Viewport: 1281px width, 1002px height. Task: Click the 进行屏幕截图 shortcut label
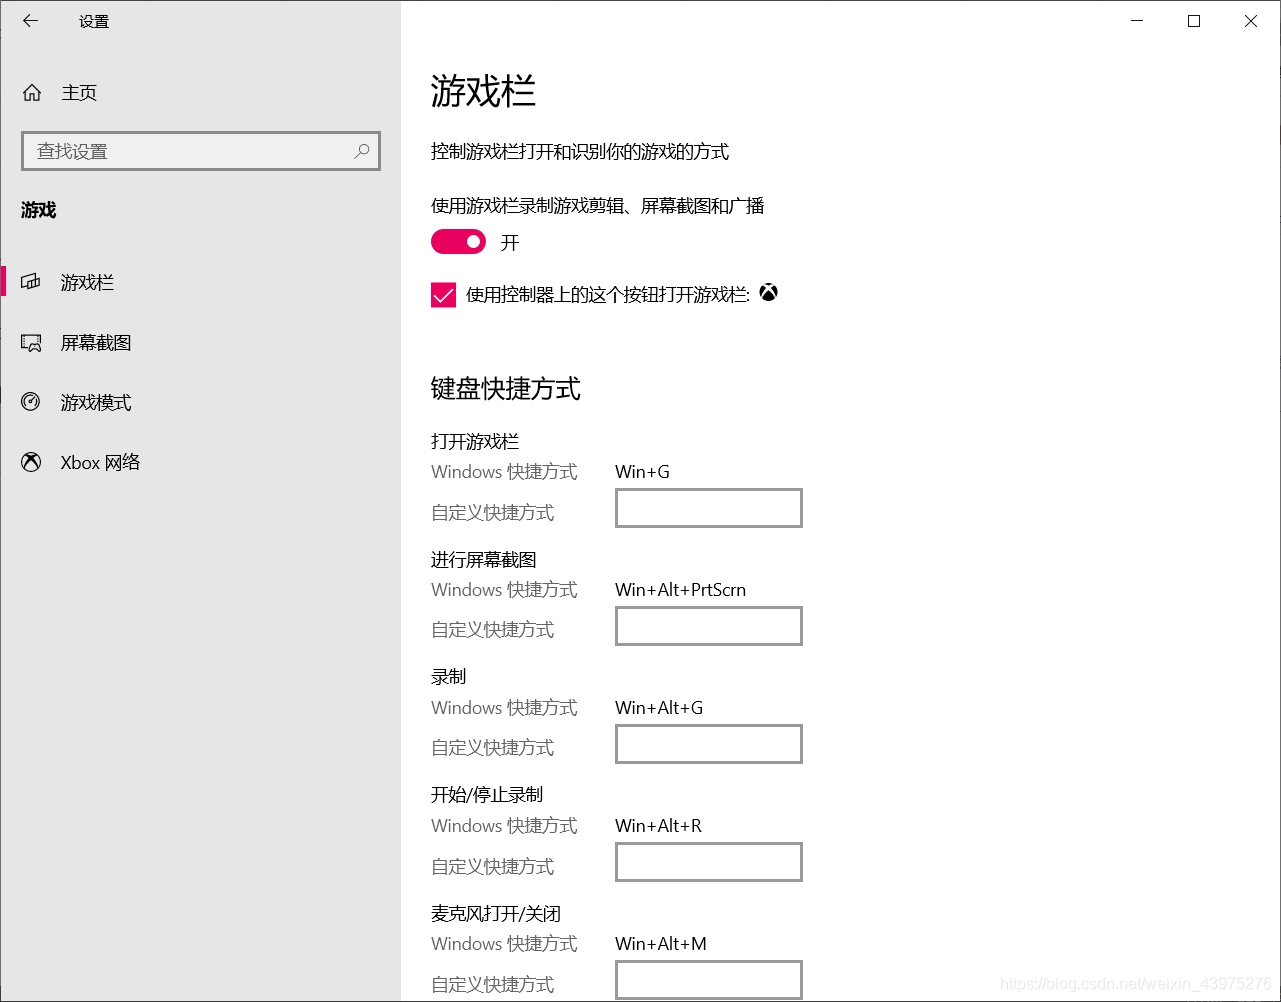coord(484,559)
